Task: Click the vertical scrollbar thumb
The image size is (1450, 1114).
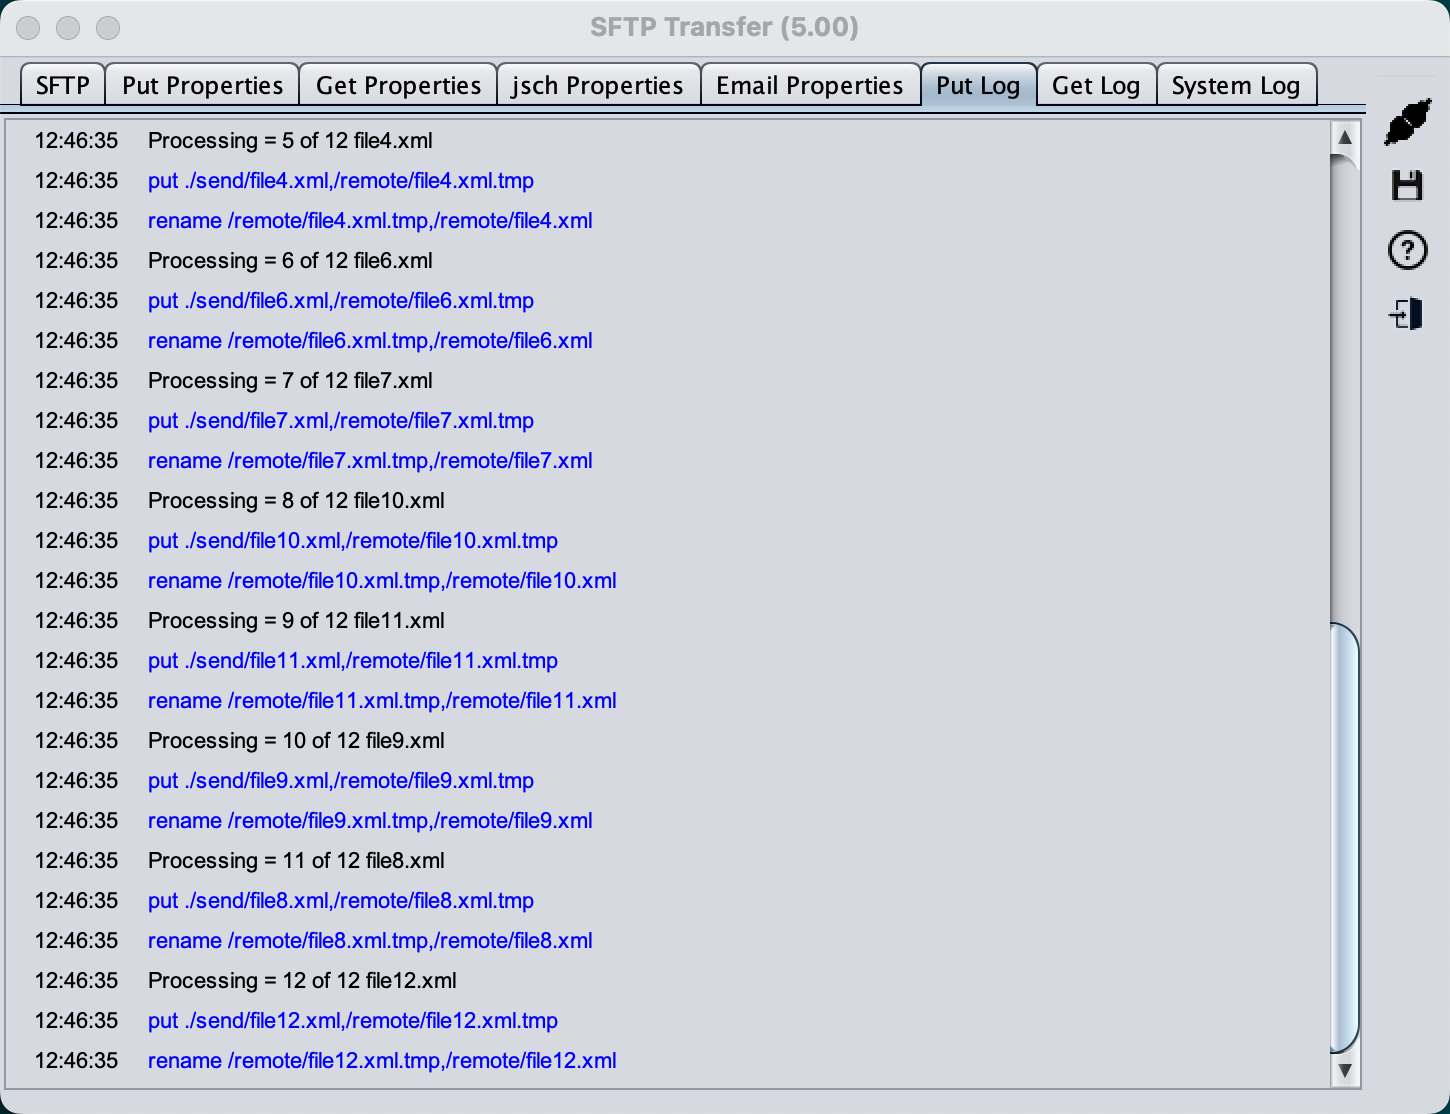Action: pos(1345,837)
